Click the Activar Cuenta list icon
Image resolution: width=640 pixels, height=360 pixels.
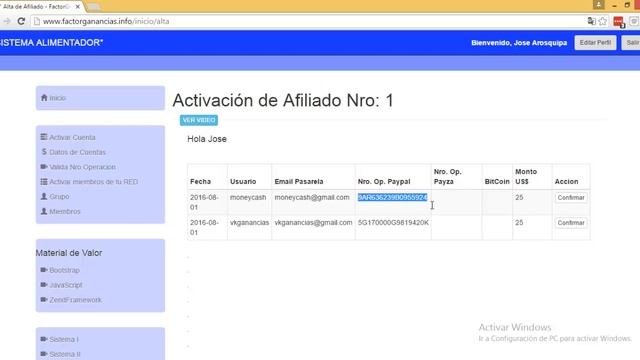[x=44, y=137]
